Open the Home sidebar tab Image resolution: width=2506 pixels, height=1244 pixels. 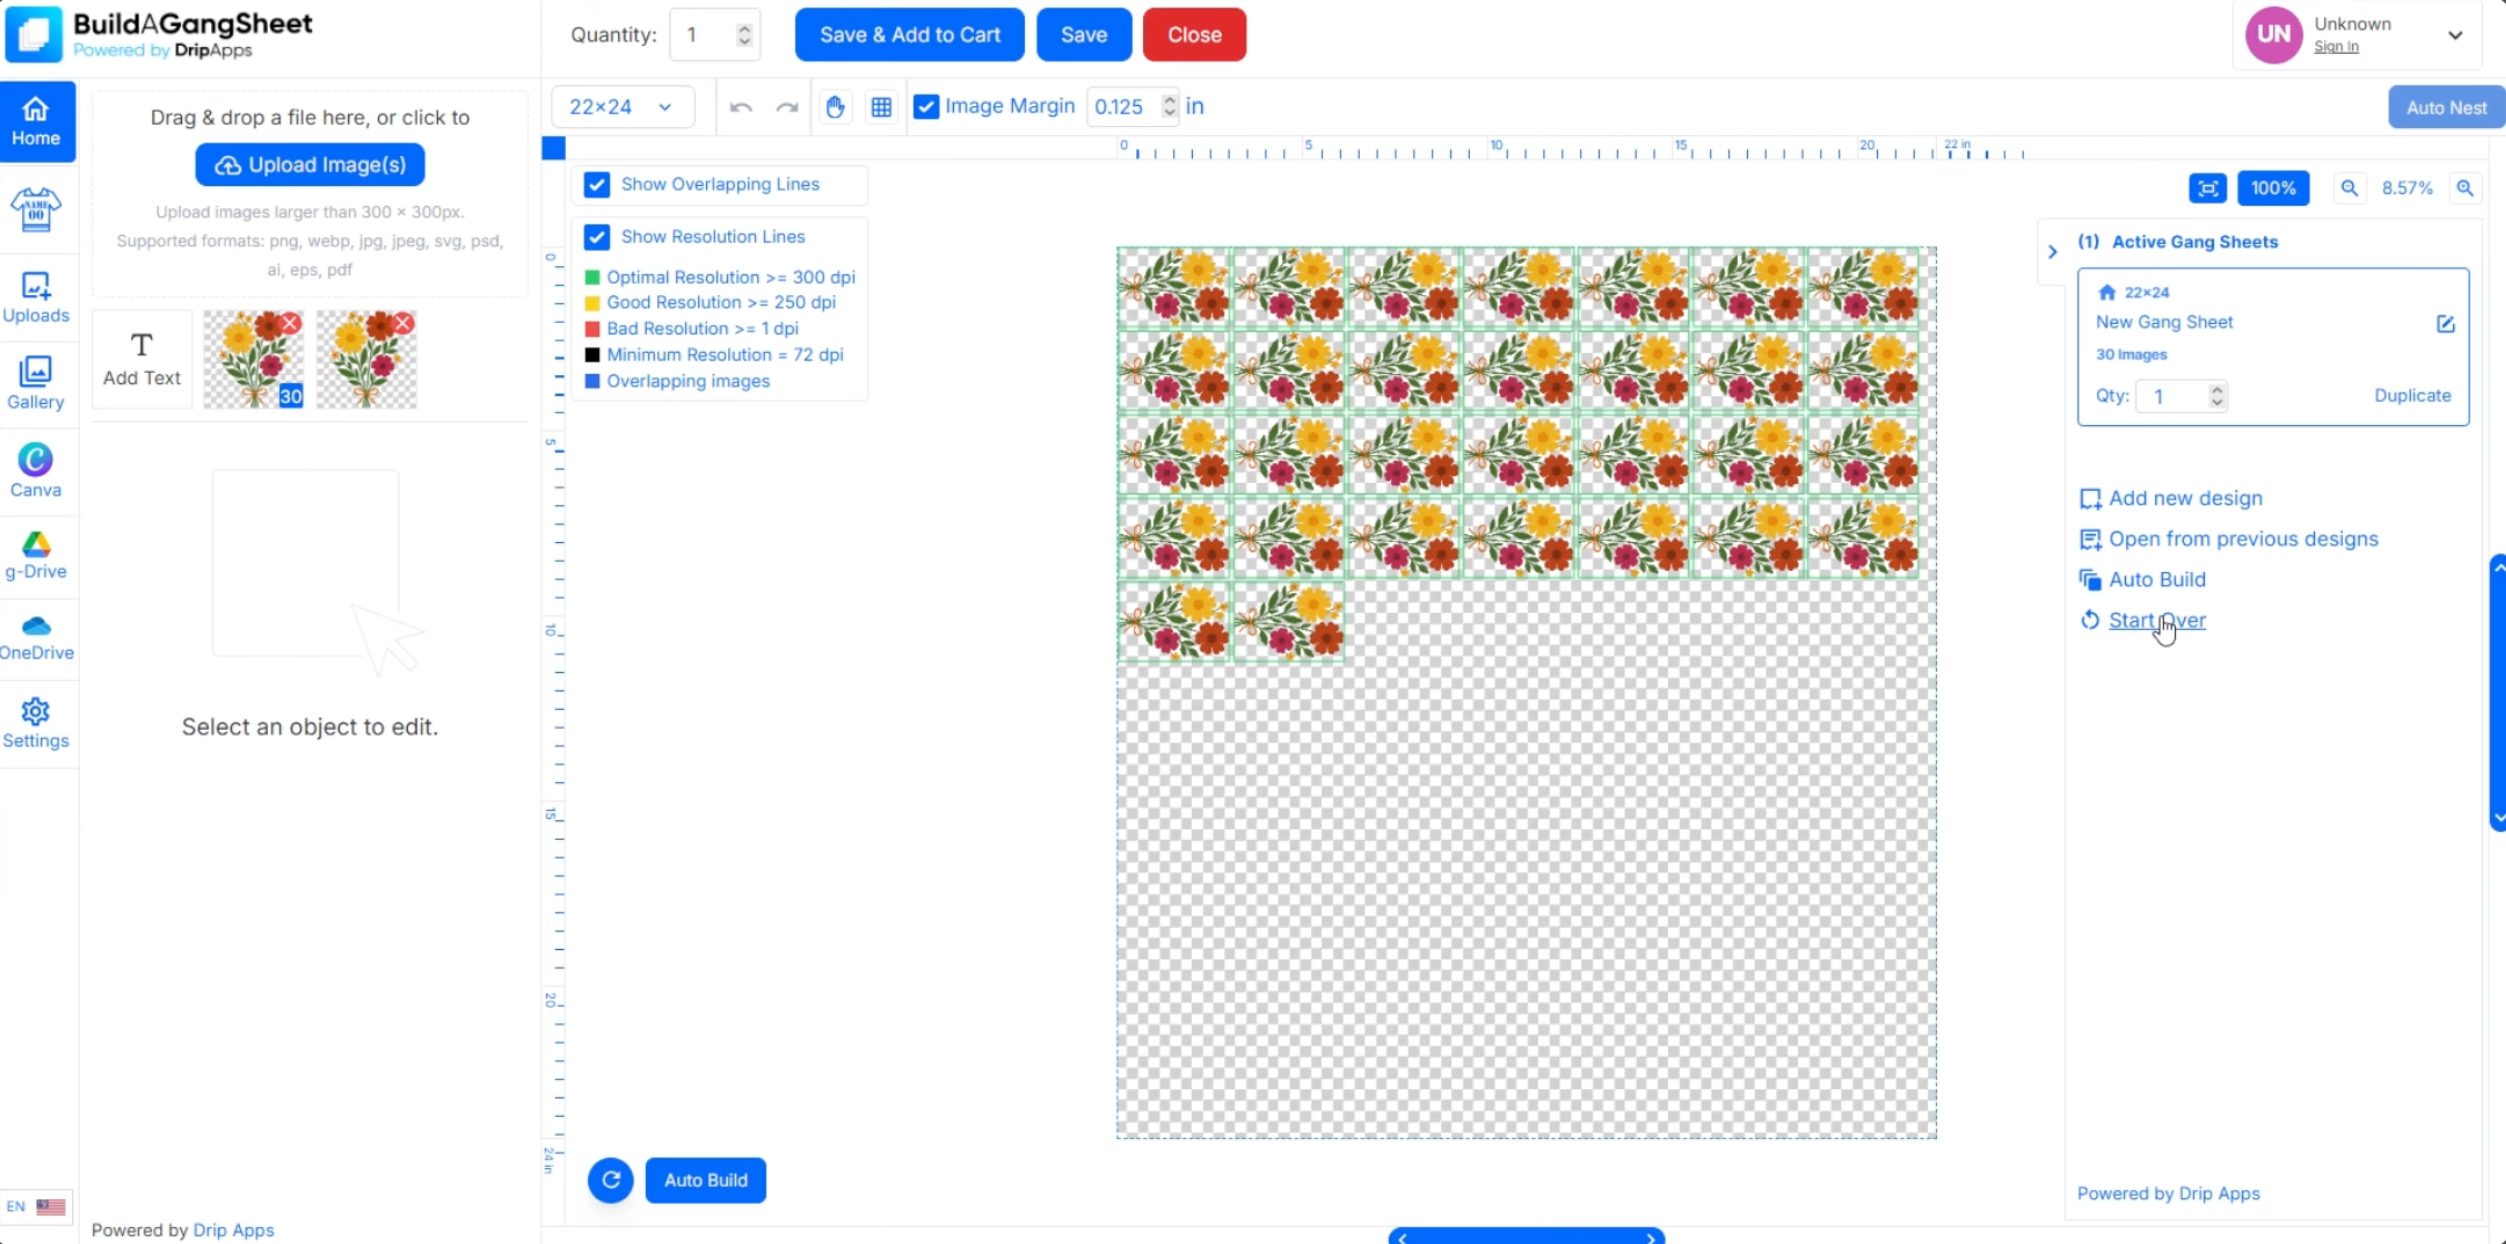coord(37,122)
